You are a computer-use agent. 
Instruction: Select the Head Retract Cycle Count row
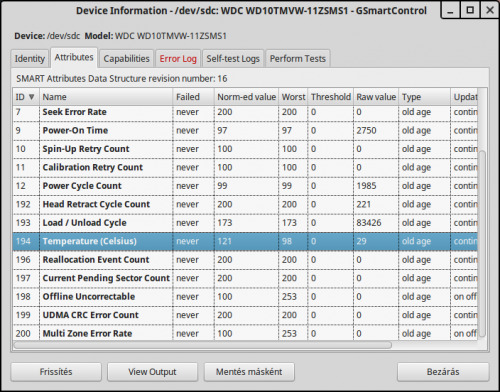245,204
